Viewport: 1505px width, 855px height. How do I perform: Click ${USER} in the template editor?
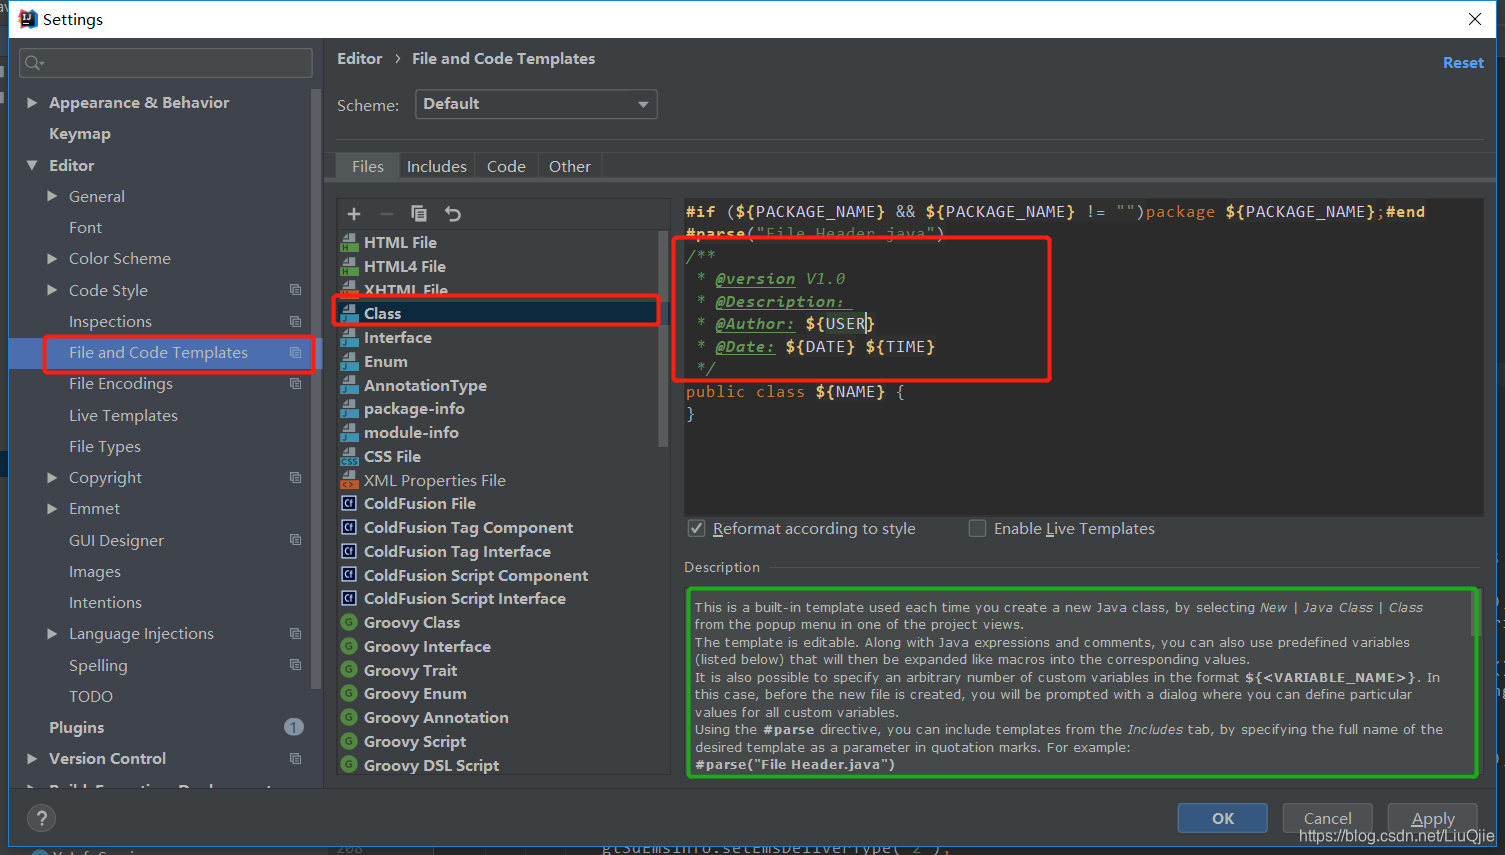(840, 324)
